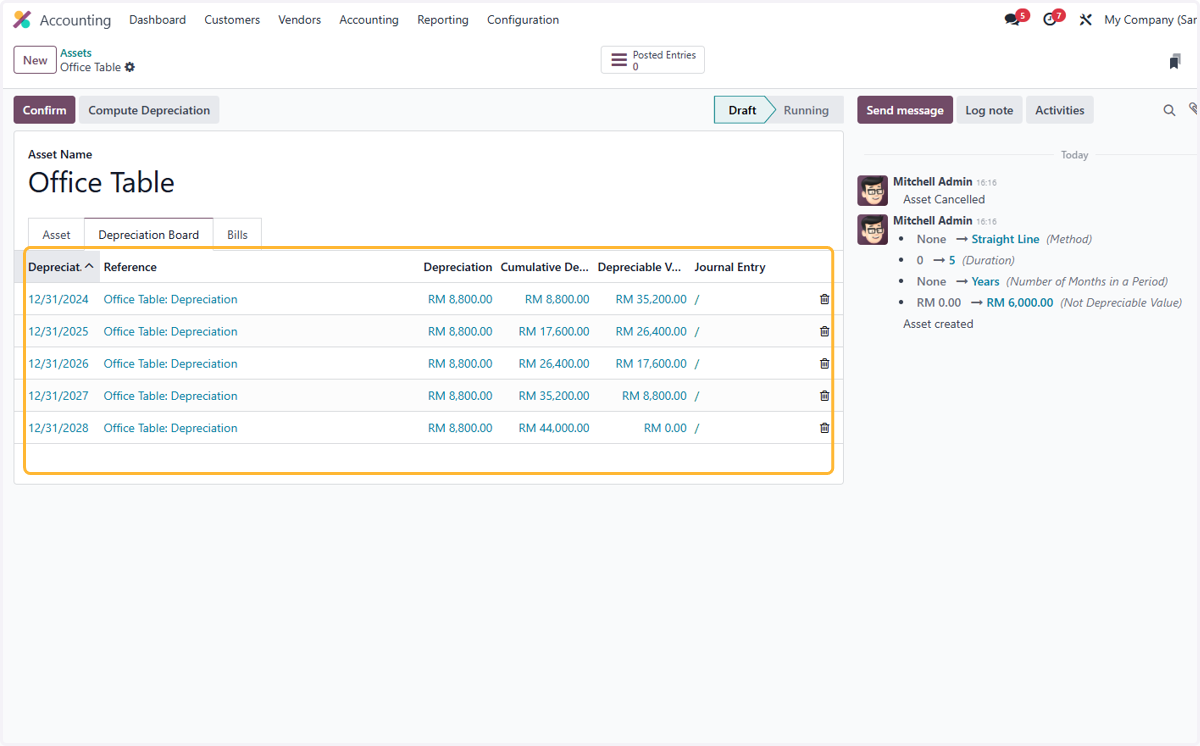Delete the 12/31/2025 depreciation line
Screen dimensions: 1200x746
tap(824, 331)
